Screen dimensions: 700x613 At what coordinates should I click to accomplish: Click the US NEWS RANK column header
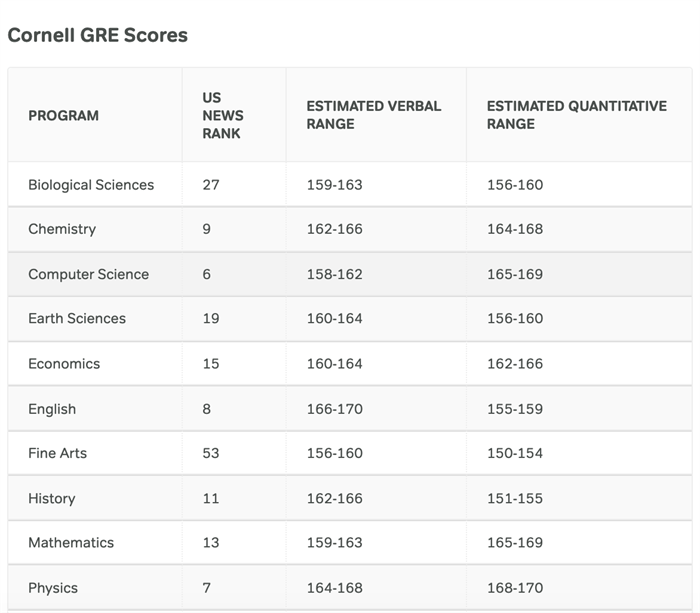click(x=221, y=115)
